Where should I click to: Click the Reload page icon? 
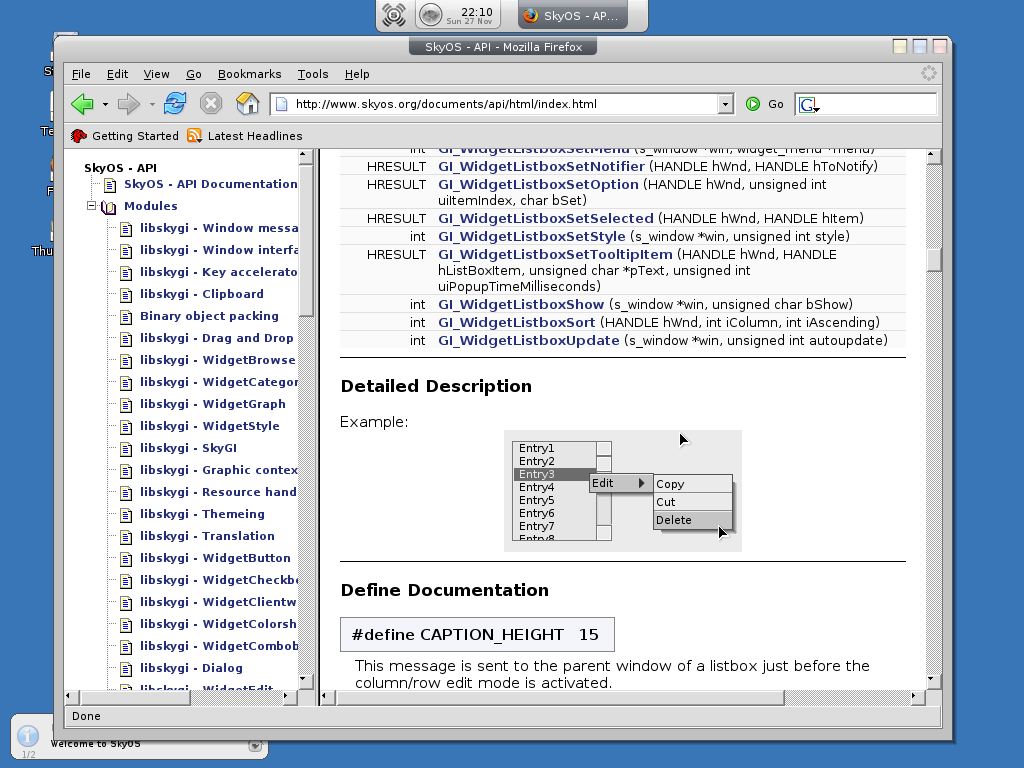(x=175, y=104)
